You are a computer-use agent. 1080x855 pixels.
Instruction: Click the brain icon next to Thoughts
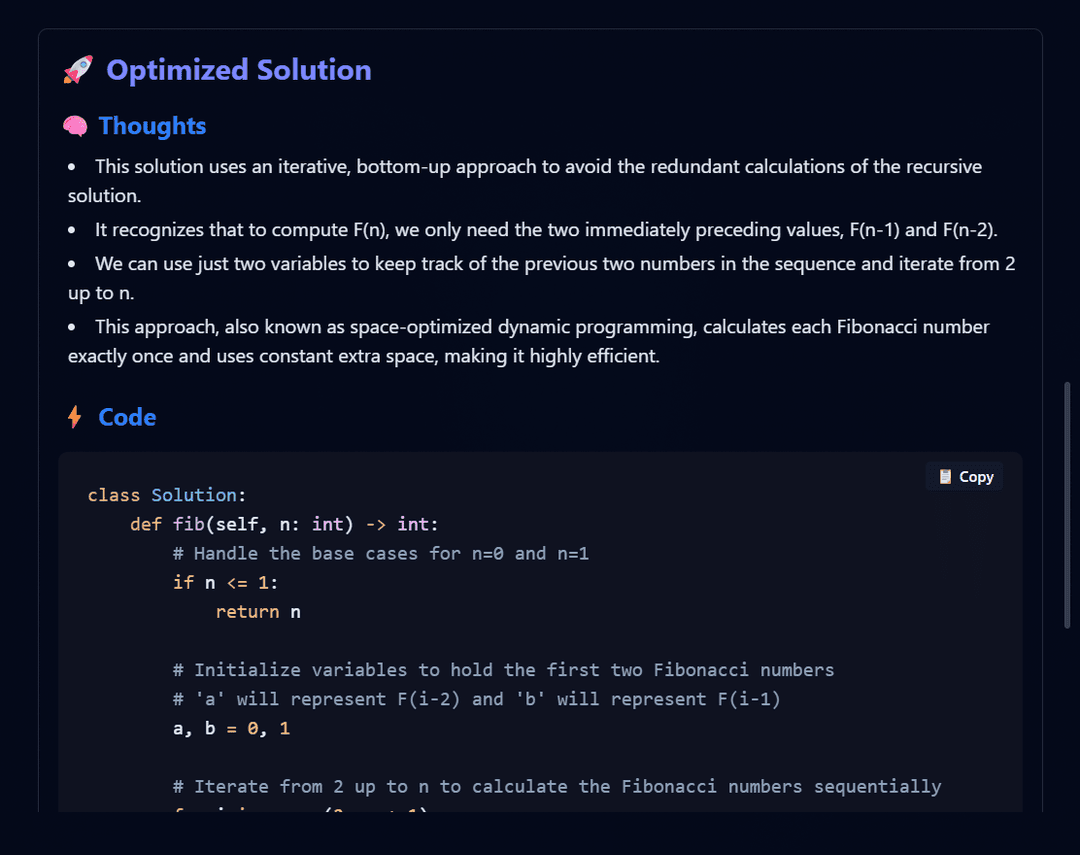(75, 126)
